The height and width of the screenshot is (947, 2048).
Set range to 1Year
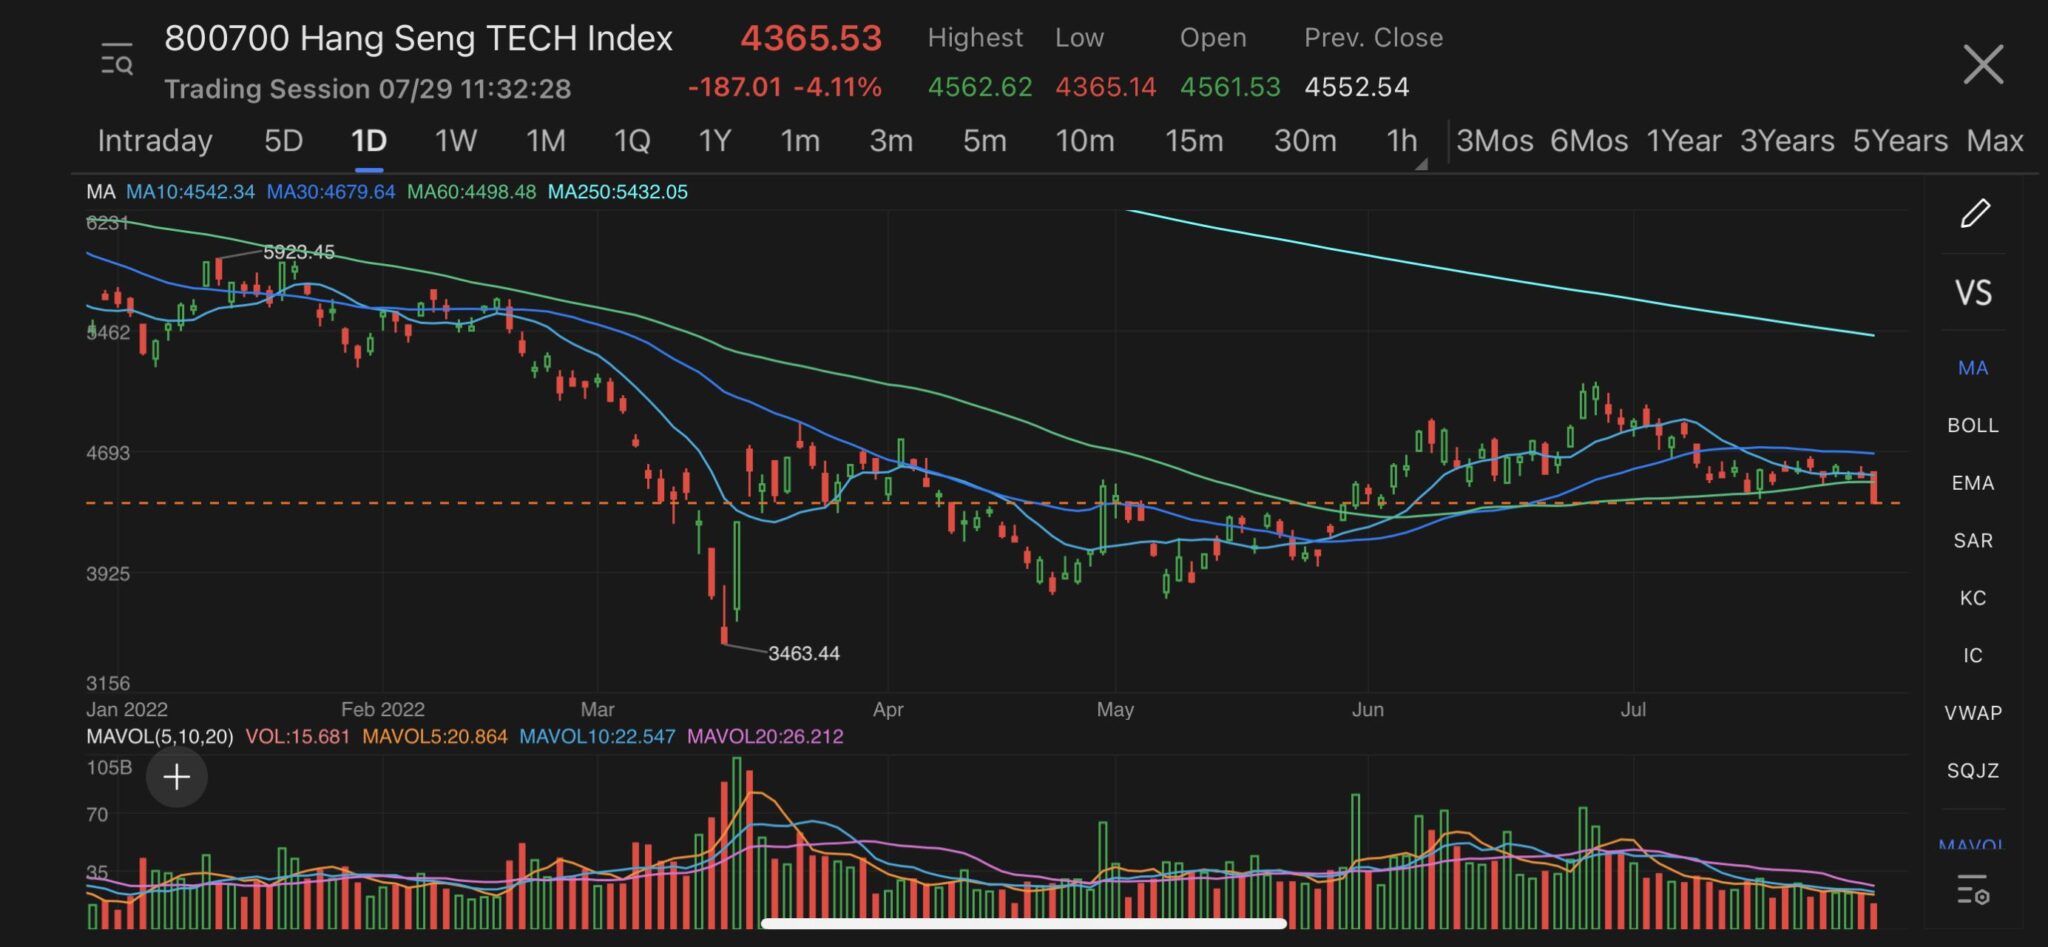pyautogui.click(x=1684, y=141)
